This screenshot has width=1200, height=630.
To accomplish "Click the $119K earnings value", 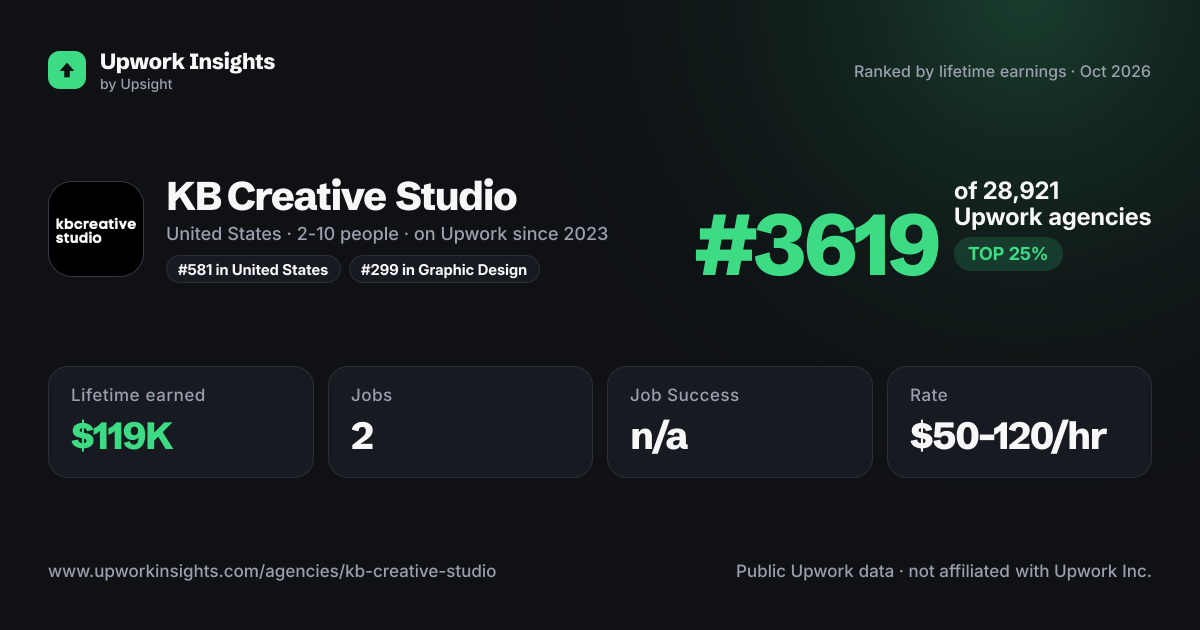I will click(122, 436).
